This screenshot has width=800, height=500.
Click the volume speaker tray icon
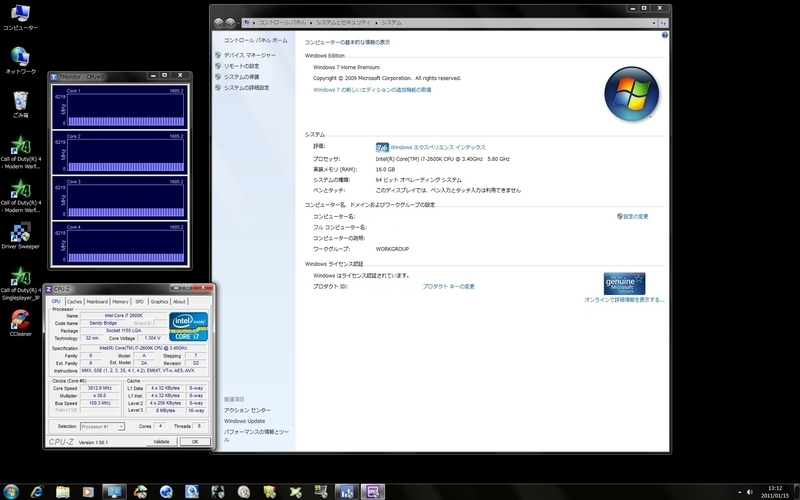click(x=749, y=492)
